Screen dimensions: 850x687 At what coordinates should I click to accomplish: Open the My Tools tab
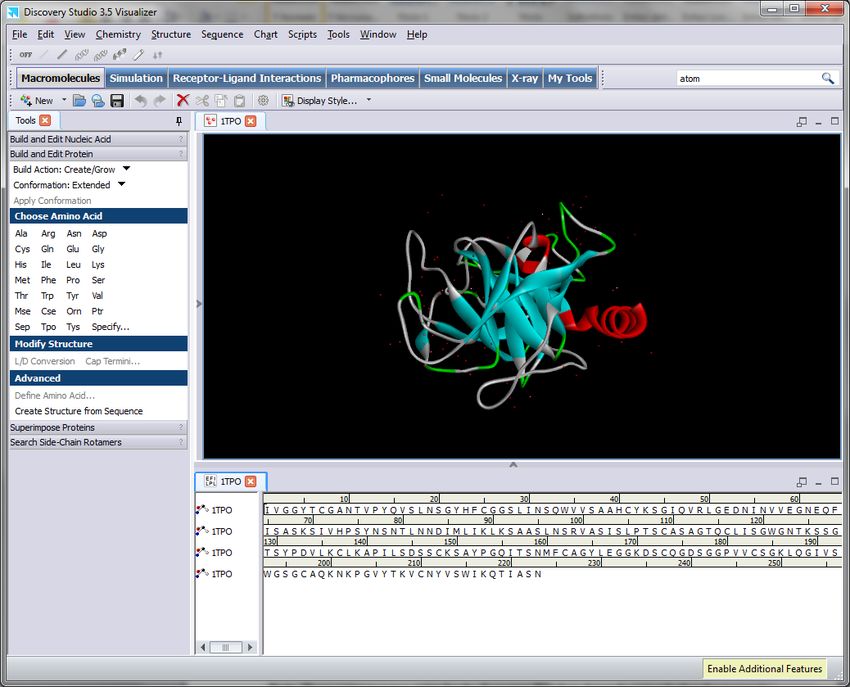[x=570, y=78]
